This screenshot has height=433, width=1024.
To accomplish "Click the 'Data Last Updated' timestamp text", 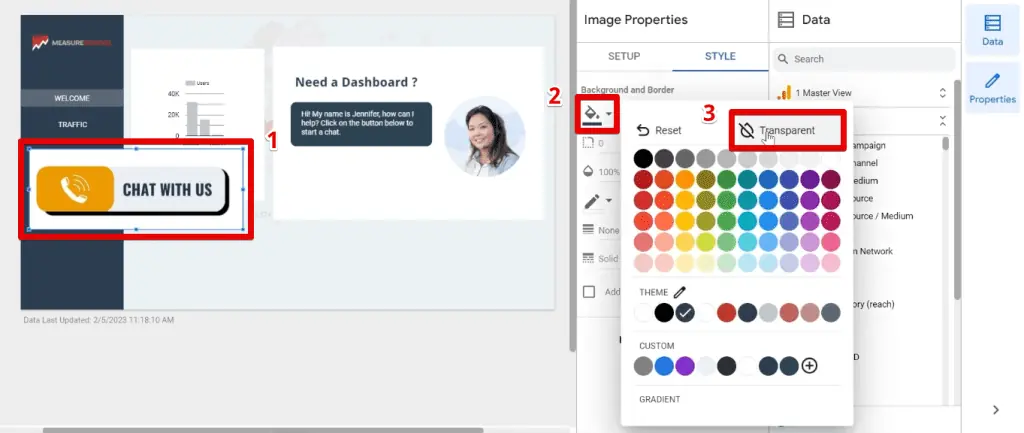I will pos(99,320).
